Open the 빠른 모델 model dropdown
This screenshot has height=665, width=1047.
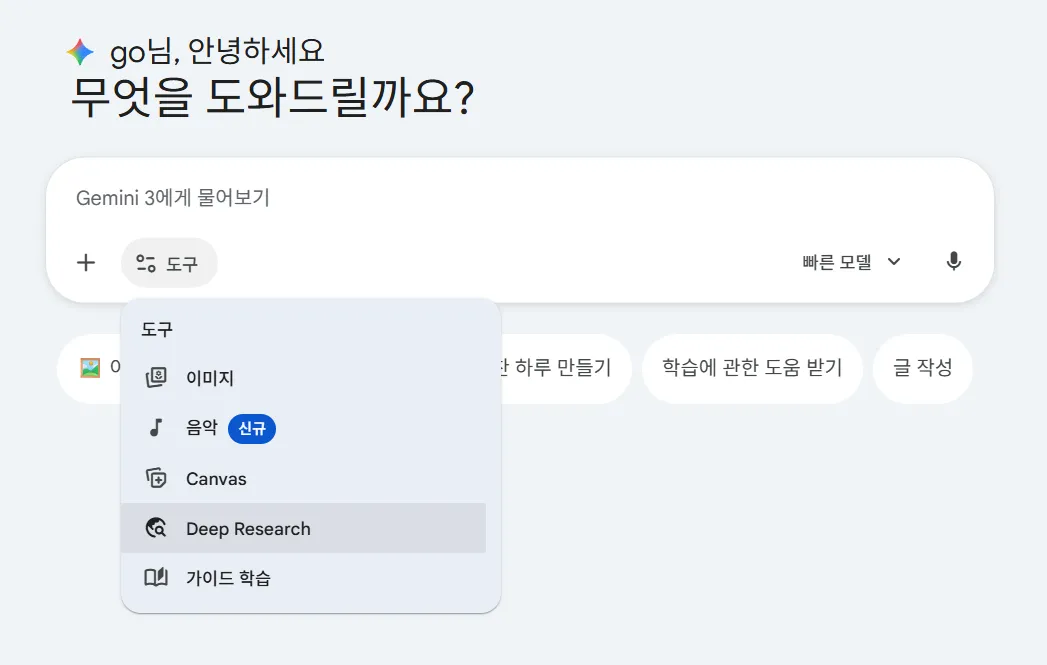coord(852,262)
